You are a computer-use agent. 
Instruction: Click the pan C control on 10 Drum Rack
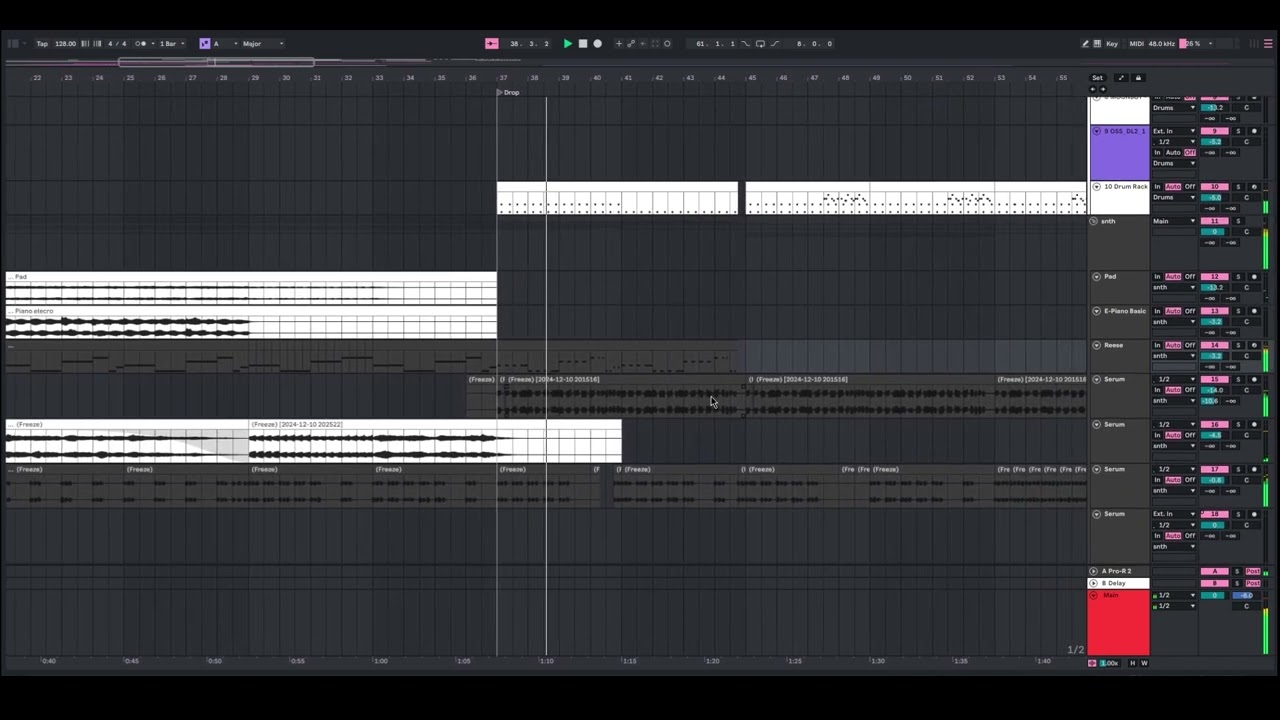point(1246,198)
